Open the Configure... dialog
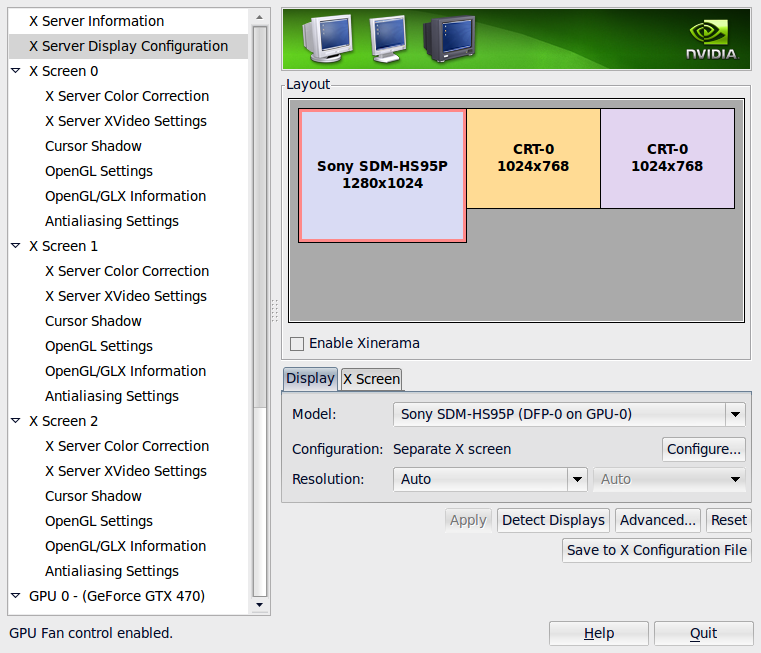761x653 pixels. click(704, 449)
